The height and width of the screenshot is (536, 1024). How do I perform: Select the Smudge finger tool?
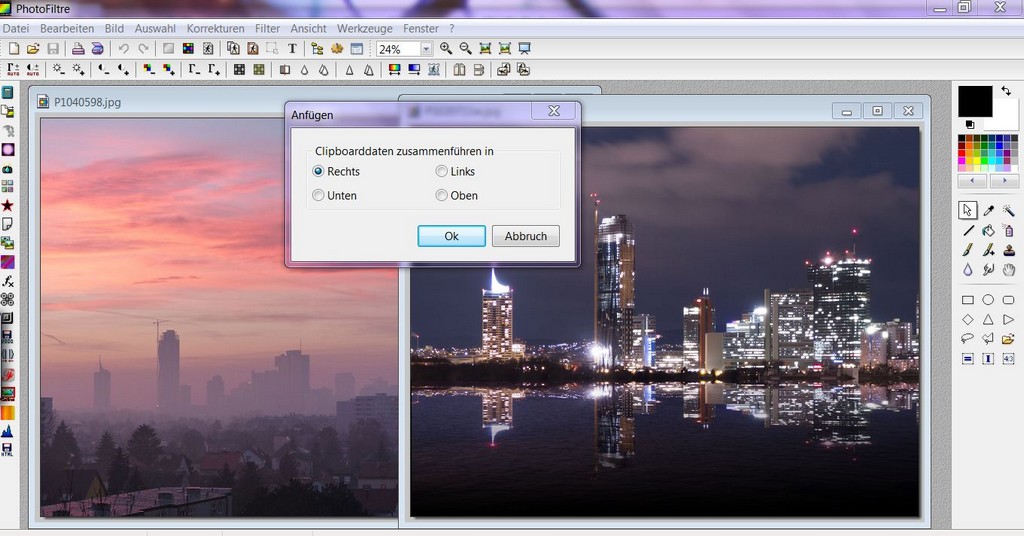[x=988, y=270]
